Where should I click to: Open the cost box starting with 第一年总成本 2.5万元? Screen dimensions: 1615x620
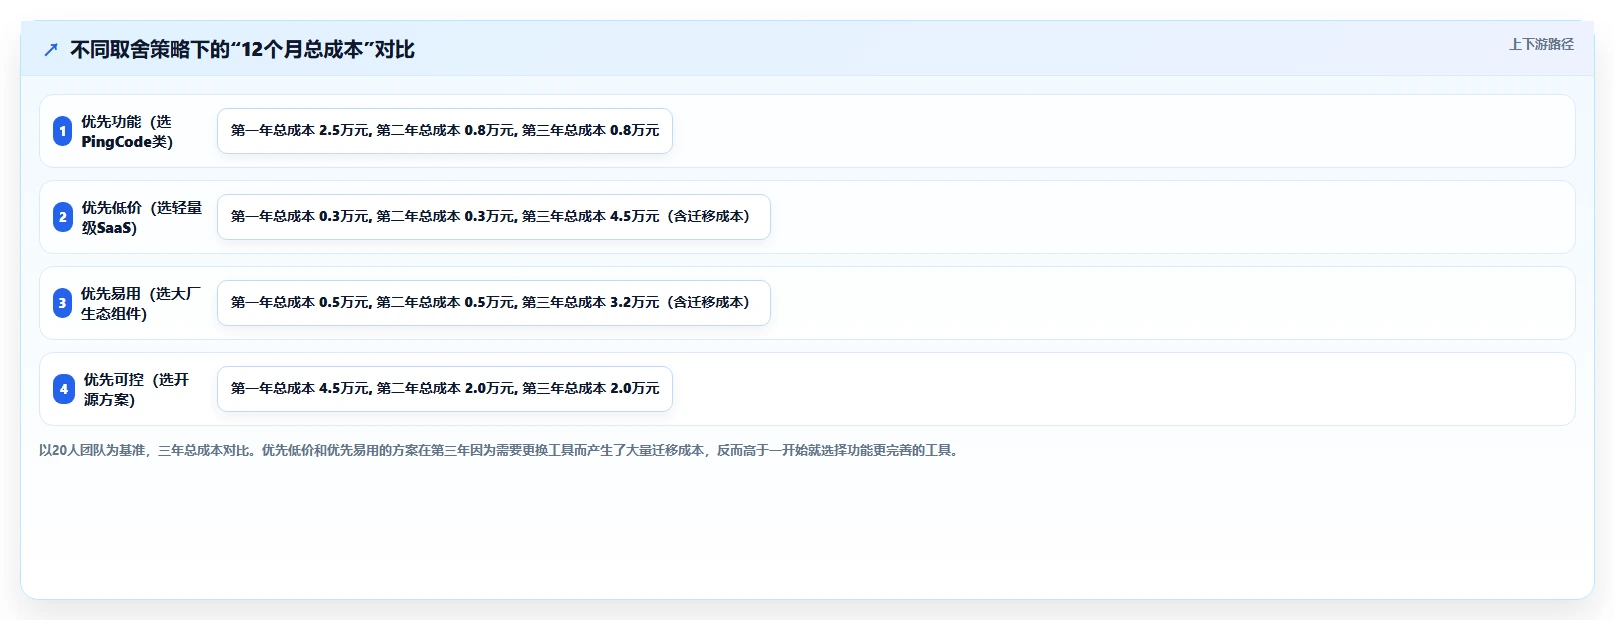[445, 131]
